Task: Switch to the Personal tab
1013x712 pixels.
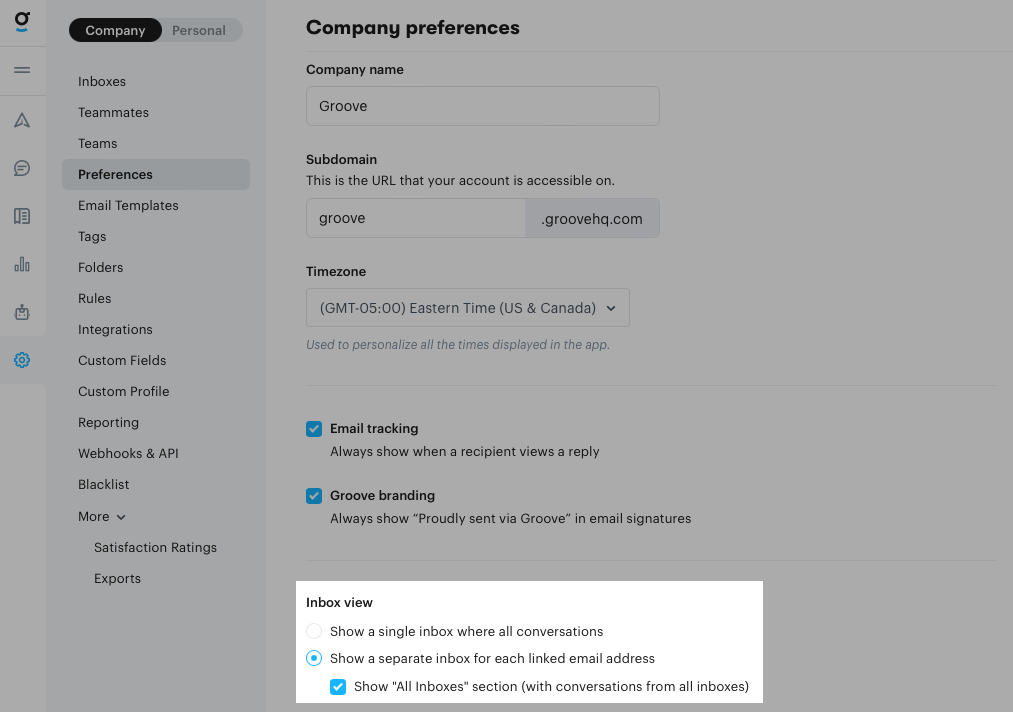Action: pyautogui.click(x=199, y=31)
